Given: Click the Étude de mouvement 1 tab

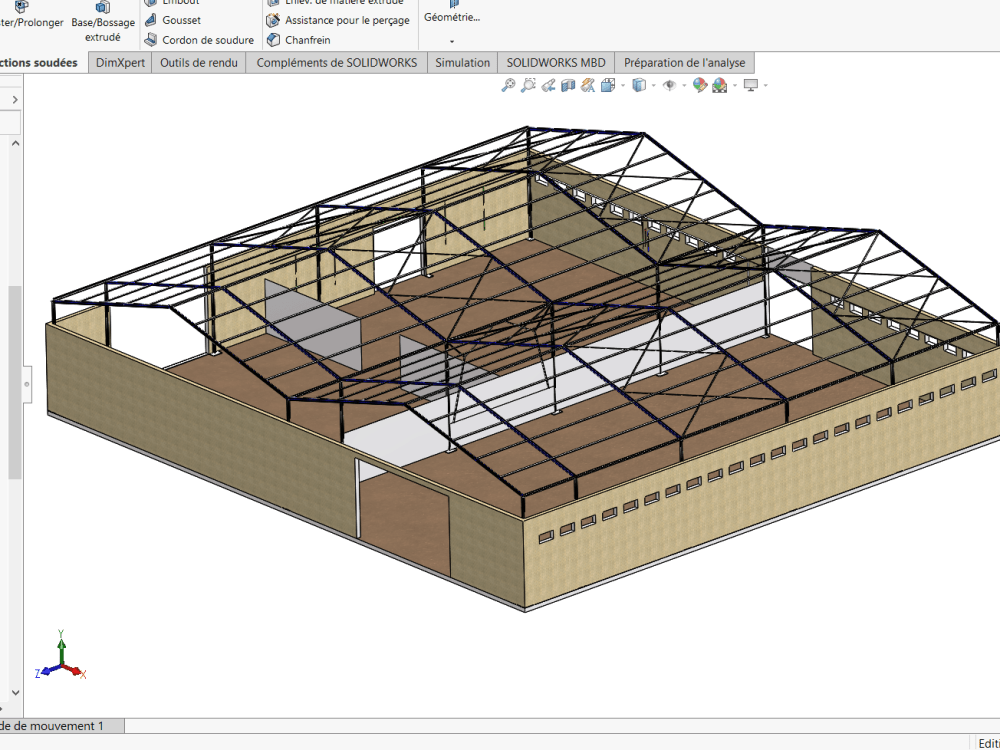Looking at the screenshot, I should (55, 726).
